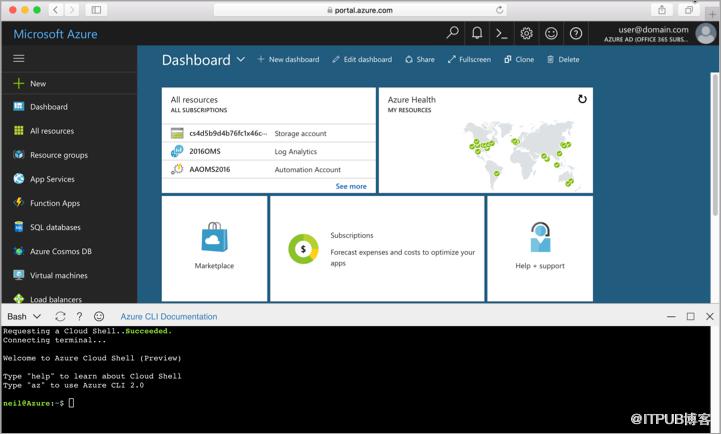This screenshot has height=434, width=721.
Task: Close the Cloud Shell panel
Action: pos(710,316)
